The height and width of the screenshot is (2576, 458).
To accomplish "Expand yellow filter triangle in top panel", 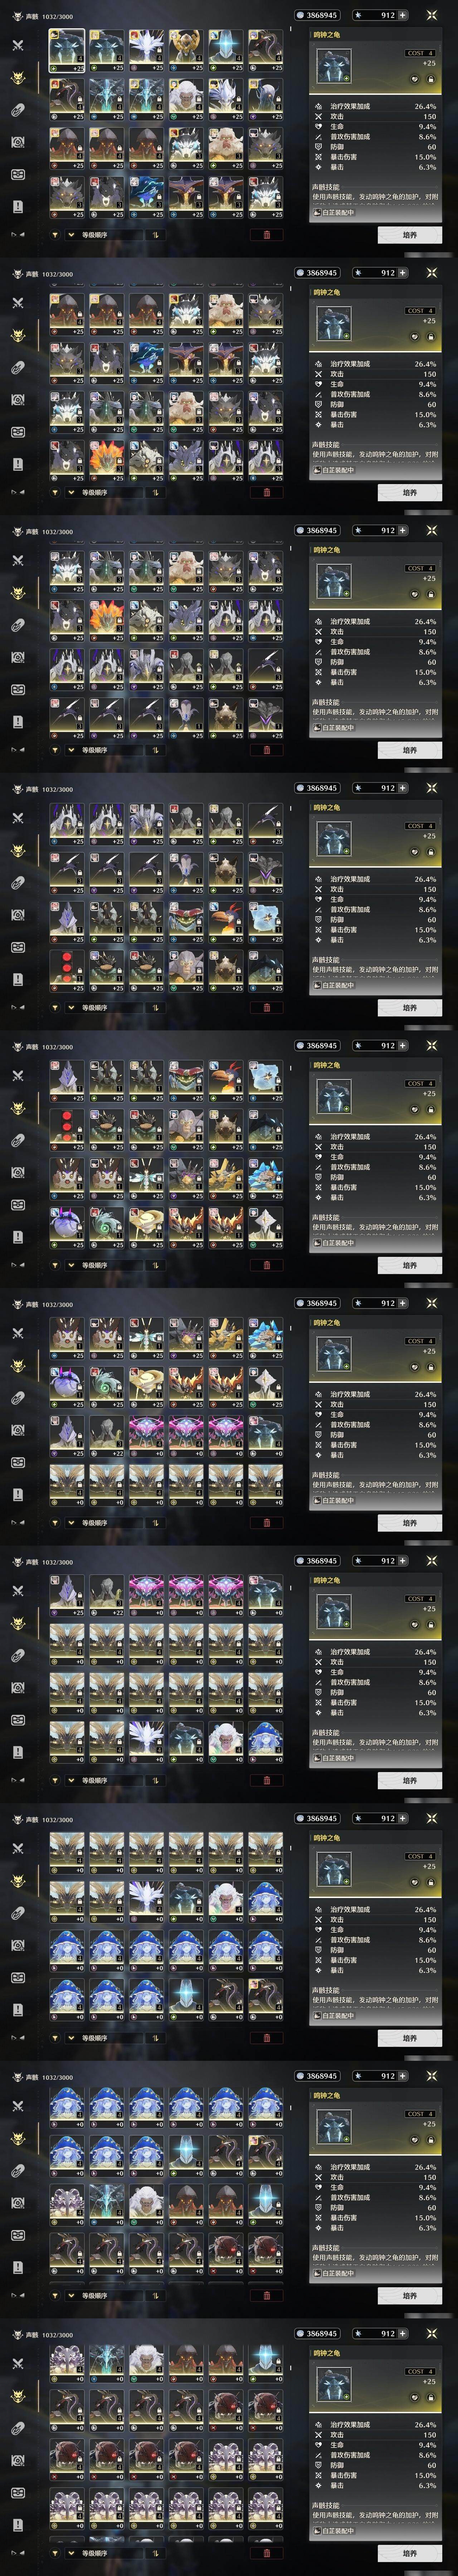I will pyautogui.click(x=55, y=235).
